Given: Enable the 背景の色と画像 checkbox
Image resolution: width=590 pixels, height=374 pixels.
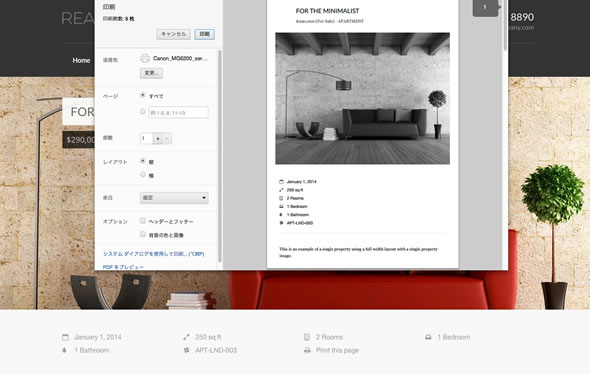Looking at the screenshot, I should pyautogui.click(x=143, y=234).
